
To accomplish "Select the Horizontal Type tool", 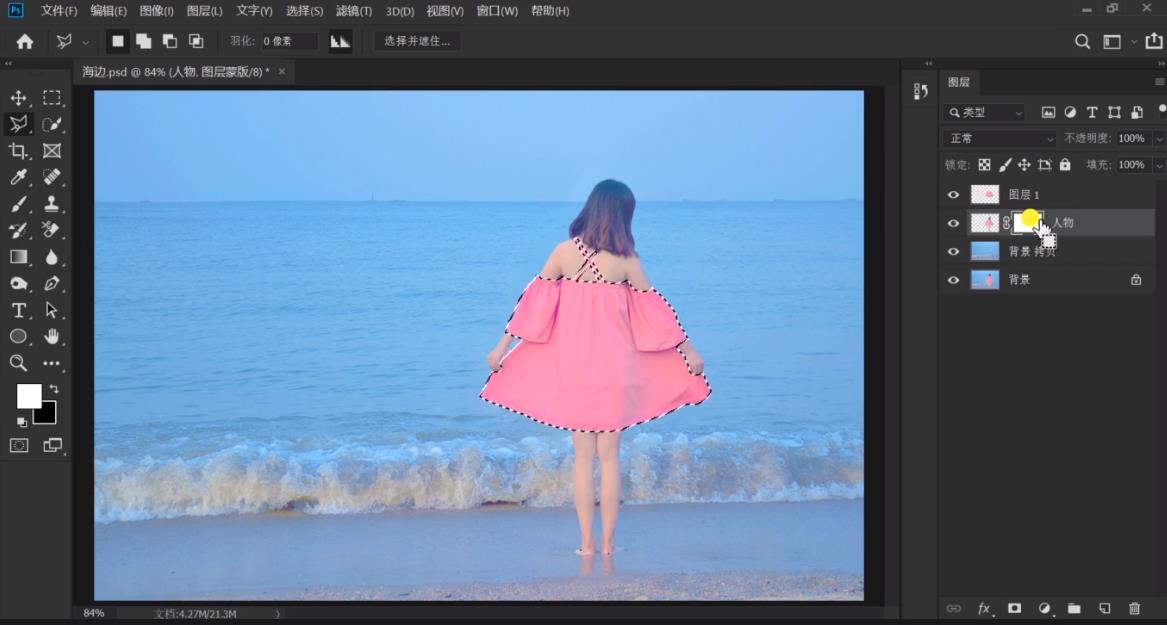I will click(x=18, y=310).
